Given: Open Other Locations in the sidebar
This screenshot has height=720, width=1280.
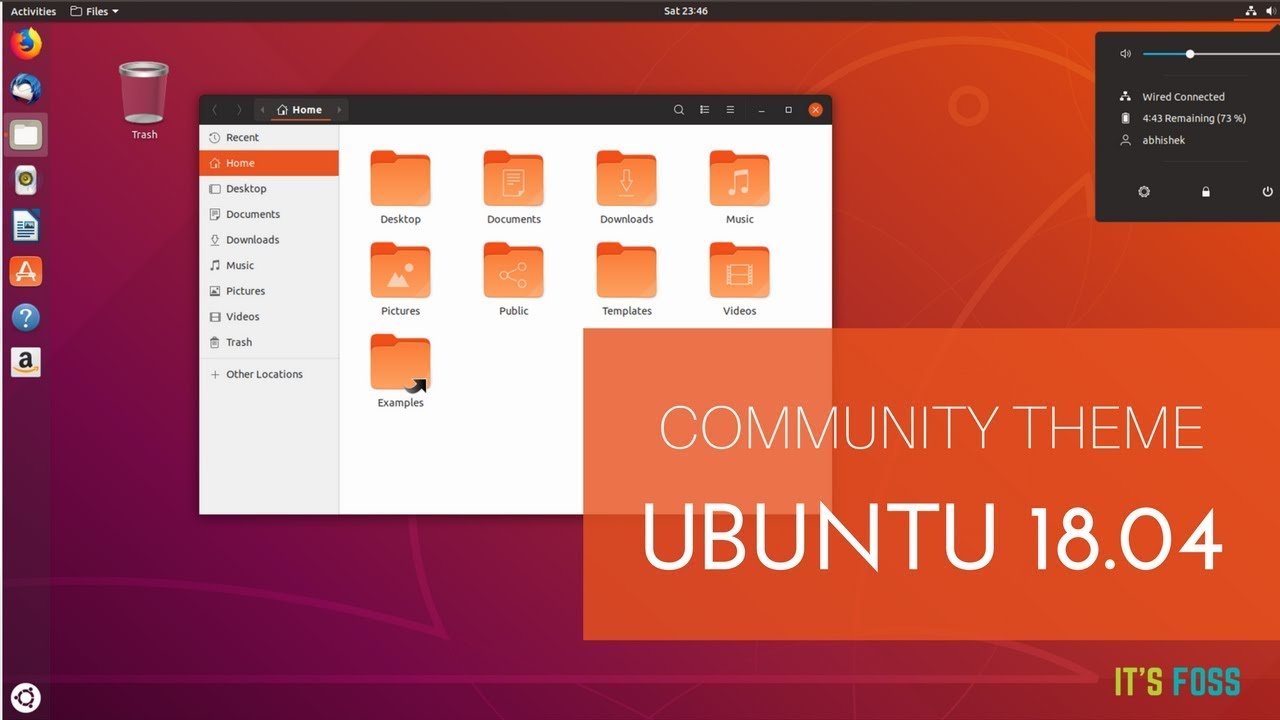Looking at the screenshot, I should 264,373.
